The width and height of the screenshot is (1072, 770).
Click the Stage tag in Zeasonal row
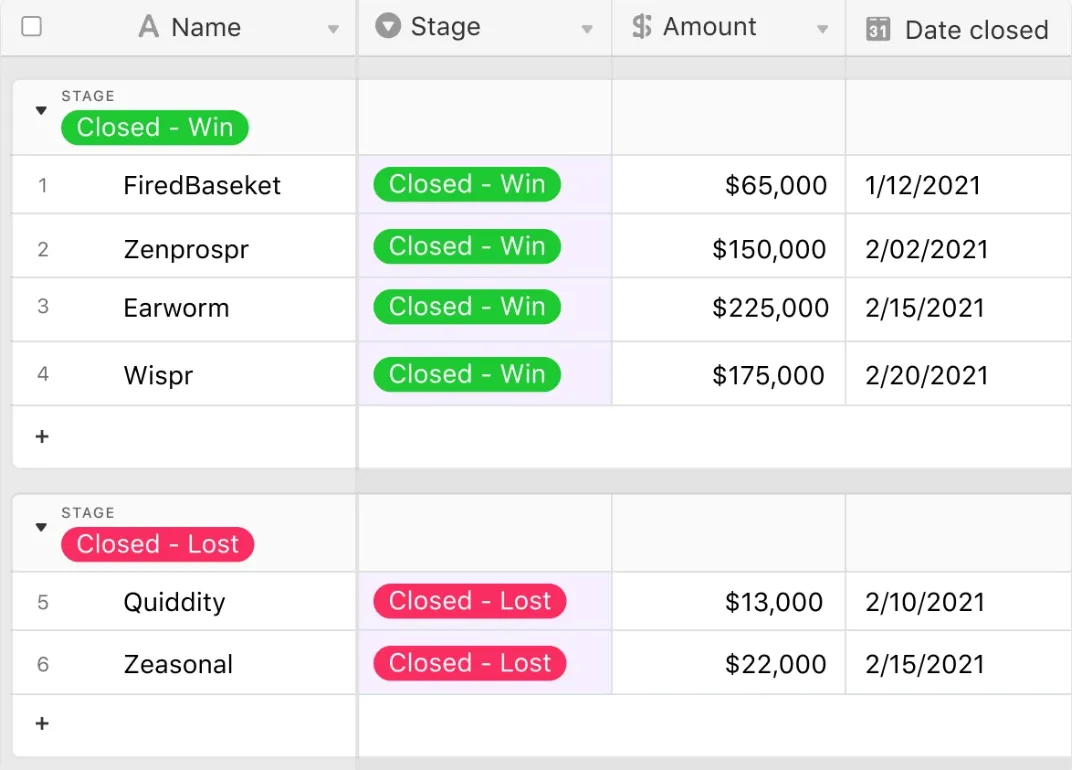click(470, 663)
